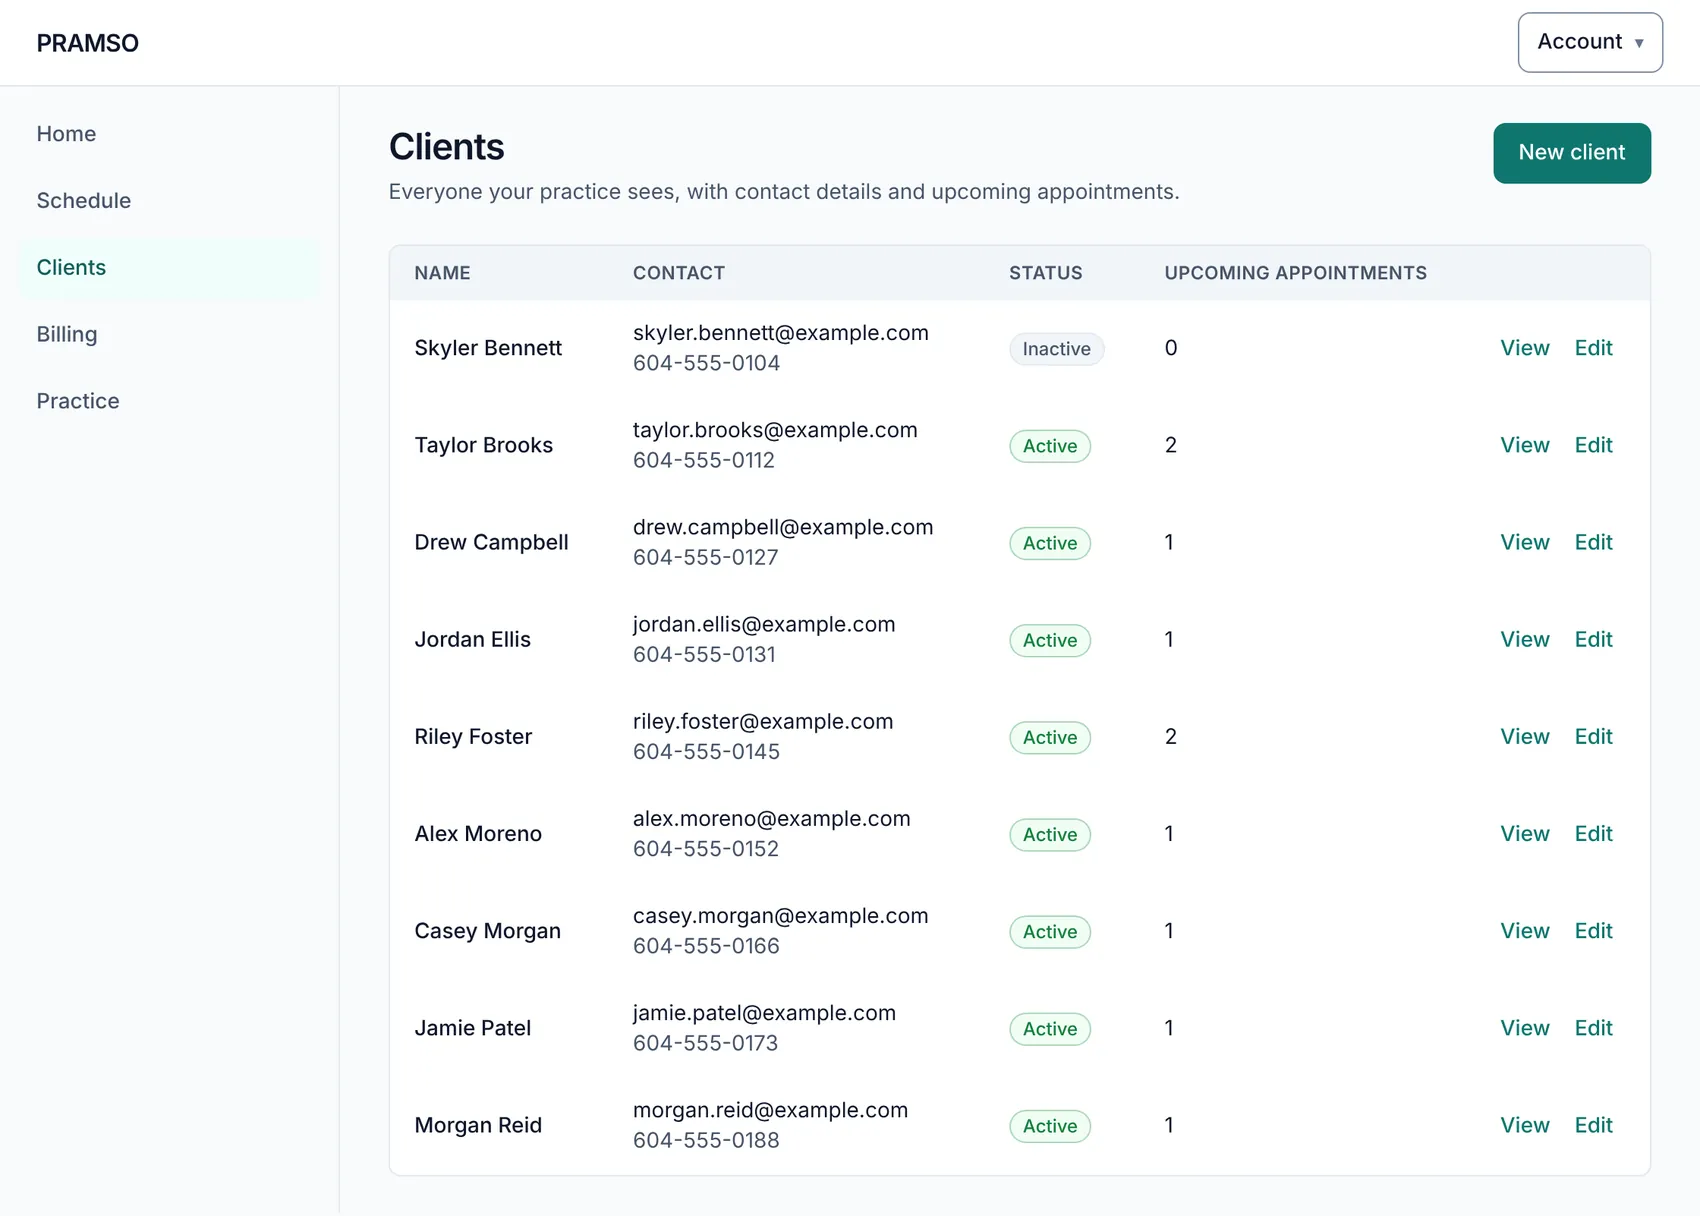This screenshot has height=1216, width=1700.
Task: View Riley Foster's record
Action: click(1525, 736)
